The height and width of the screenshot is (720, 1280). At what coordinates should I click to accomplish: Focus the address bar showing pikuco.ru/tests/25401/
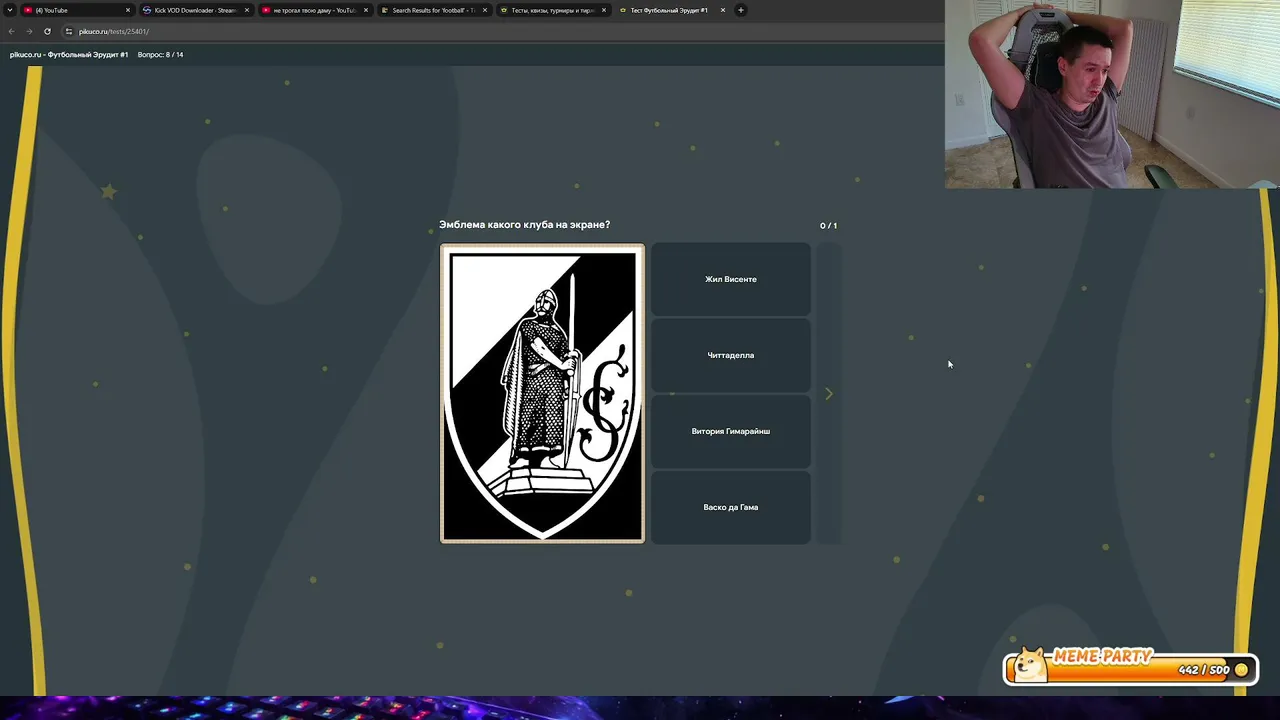[x=500, y=31]
